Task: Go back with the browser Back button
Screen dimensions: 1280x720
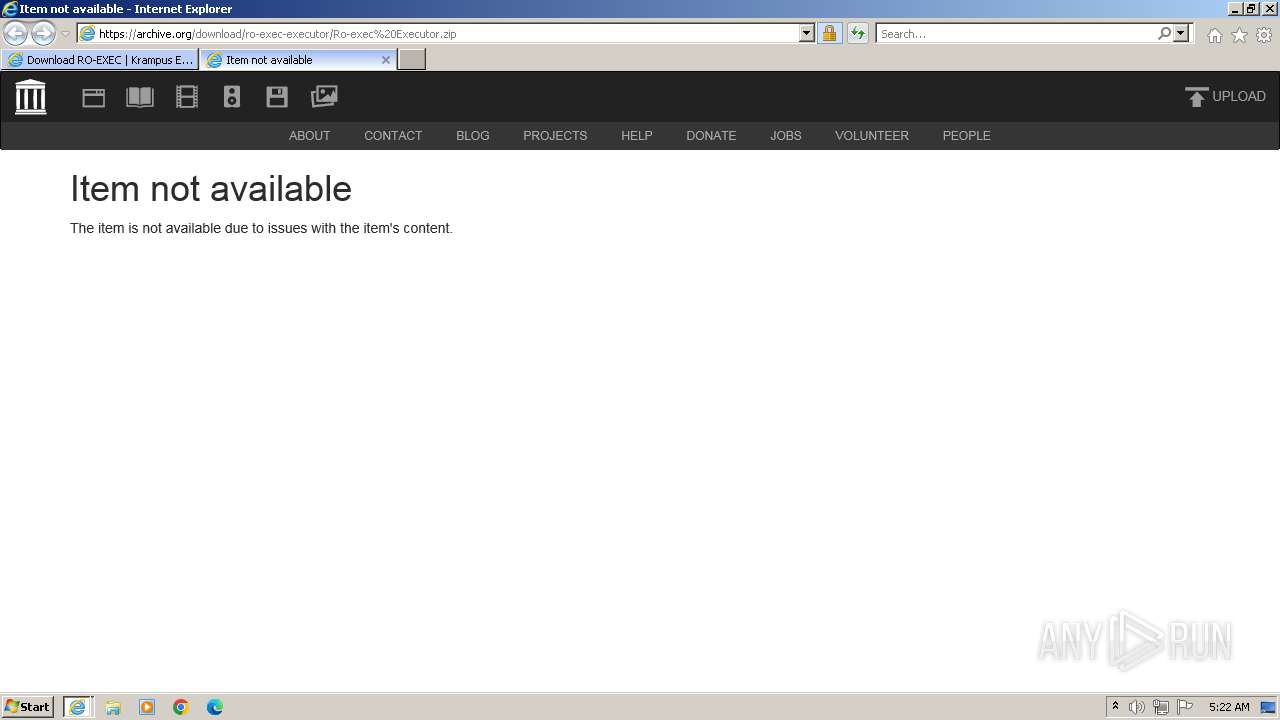Action: click(15, 33)
